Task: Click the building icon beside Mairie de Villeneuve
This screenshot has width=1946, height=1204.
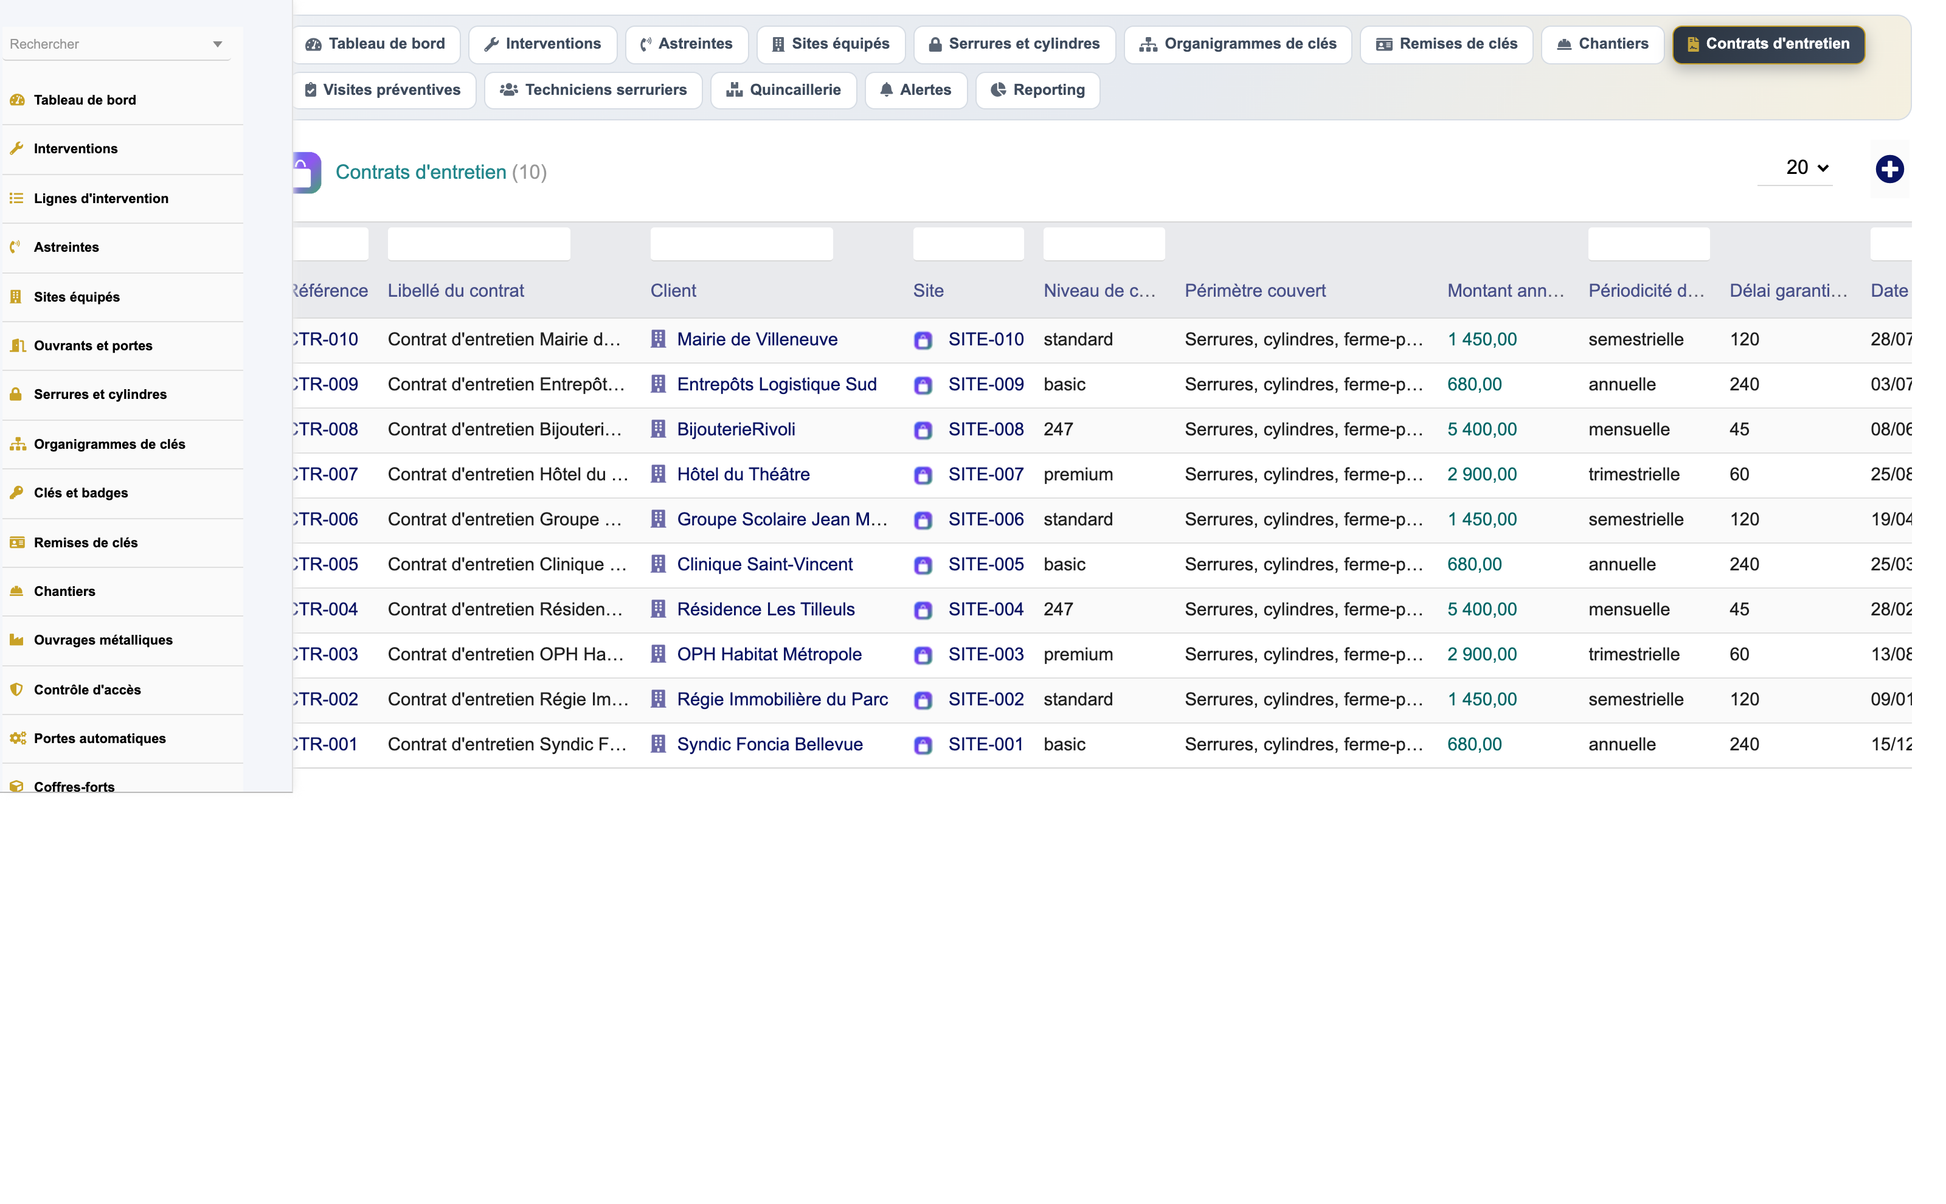Action: pyautogui.click(x=658, y=339)
